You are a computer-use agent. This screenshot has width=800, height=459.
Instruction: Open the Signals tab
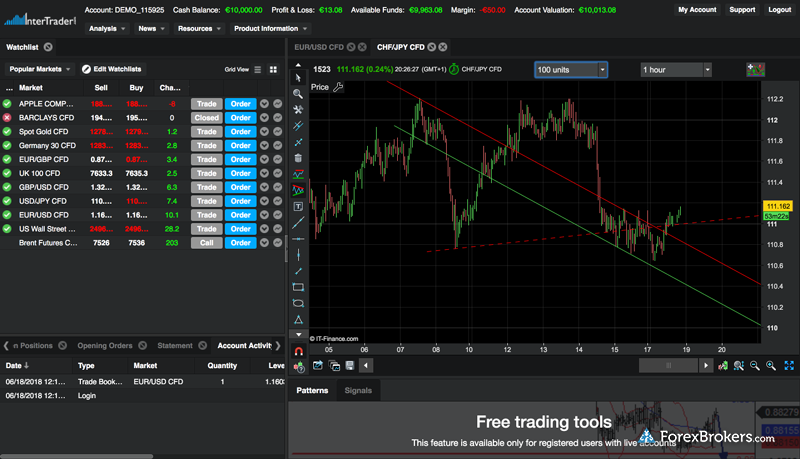click(358, 391)
